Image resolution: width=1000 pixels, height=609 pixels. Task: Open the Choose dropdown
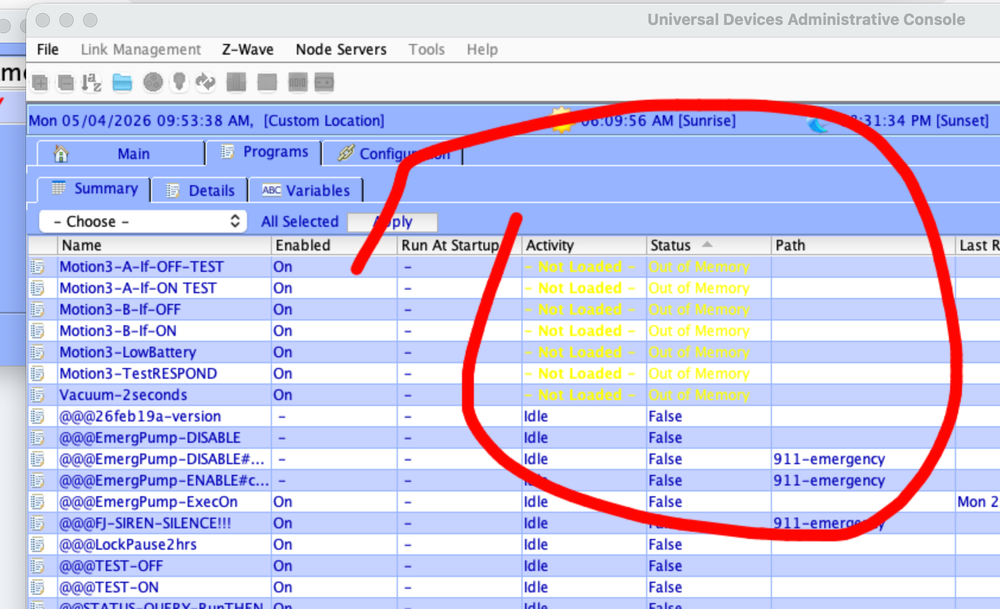[x=143, y=221]
